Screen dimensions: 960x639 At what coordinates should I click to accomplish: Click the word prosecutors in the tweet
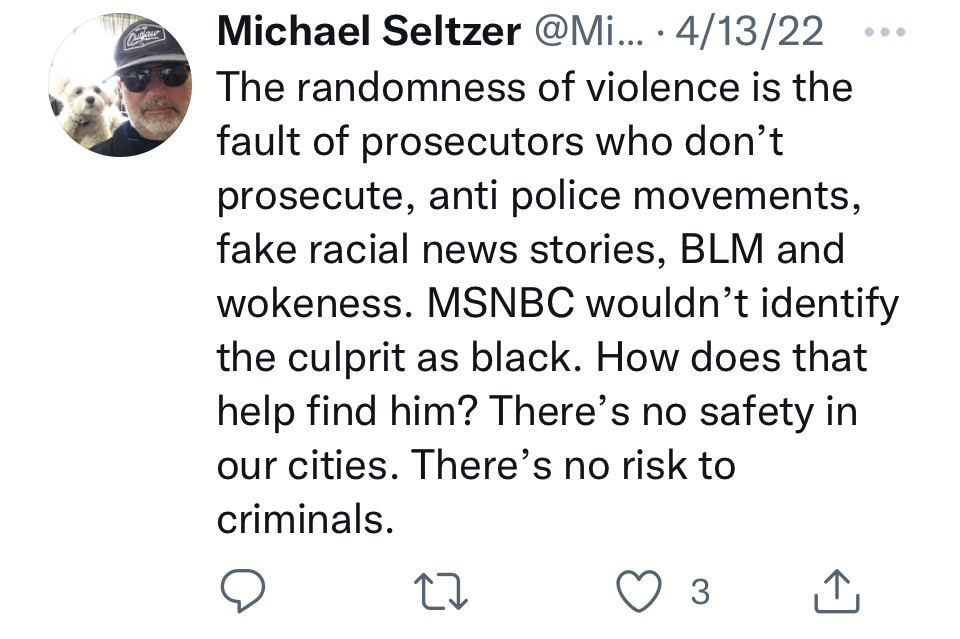coord(472,141)
